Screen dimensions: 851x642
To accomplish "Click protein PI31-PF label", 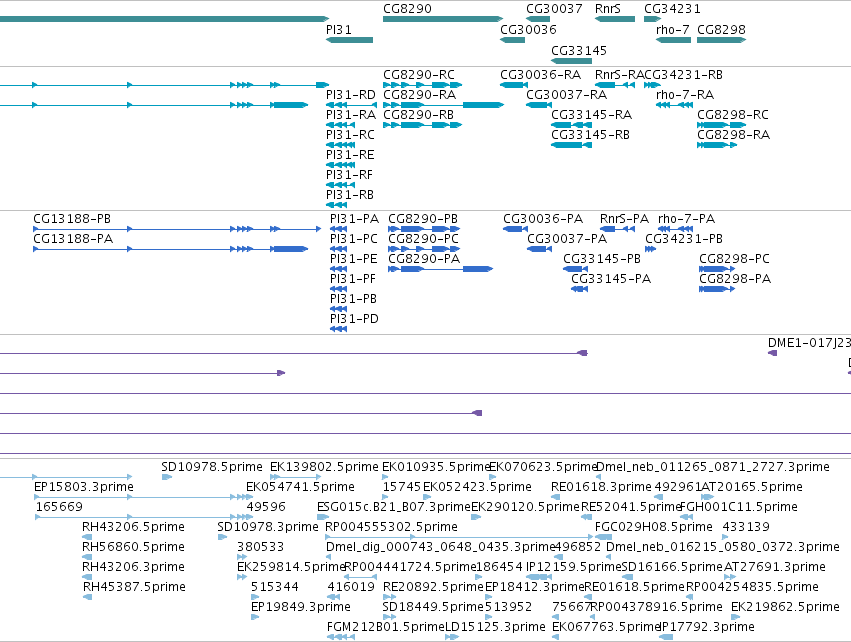I will point(353,279).
